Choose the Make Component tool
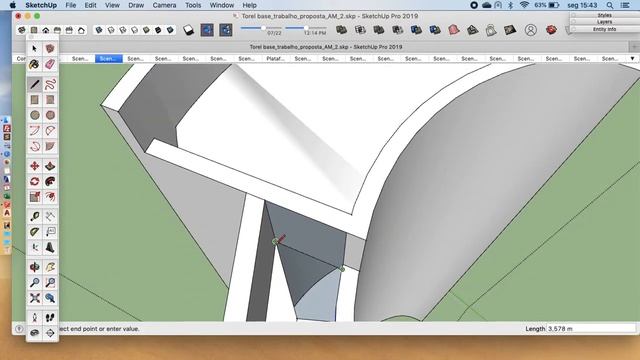 [50, 49]
